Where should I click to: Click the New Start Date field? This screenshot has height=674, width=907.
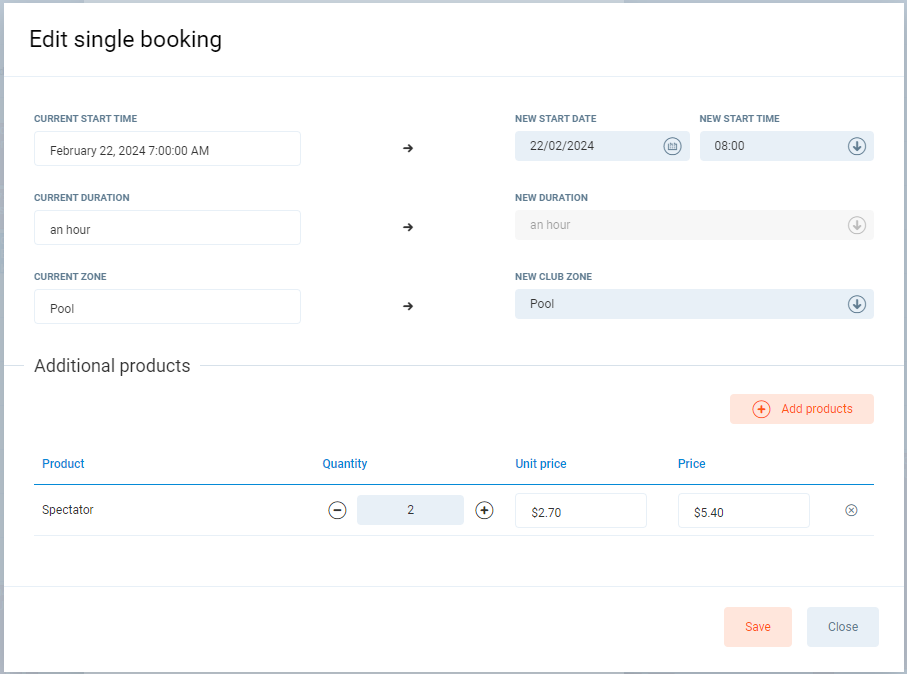coord(588,146)
